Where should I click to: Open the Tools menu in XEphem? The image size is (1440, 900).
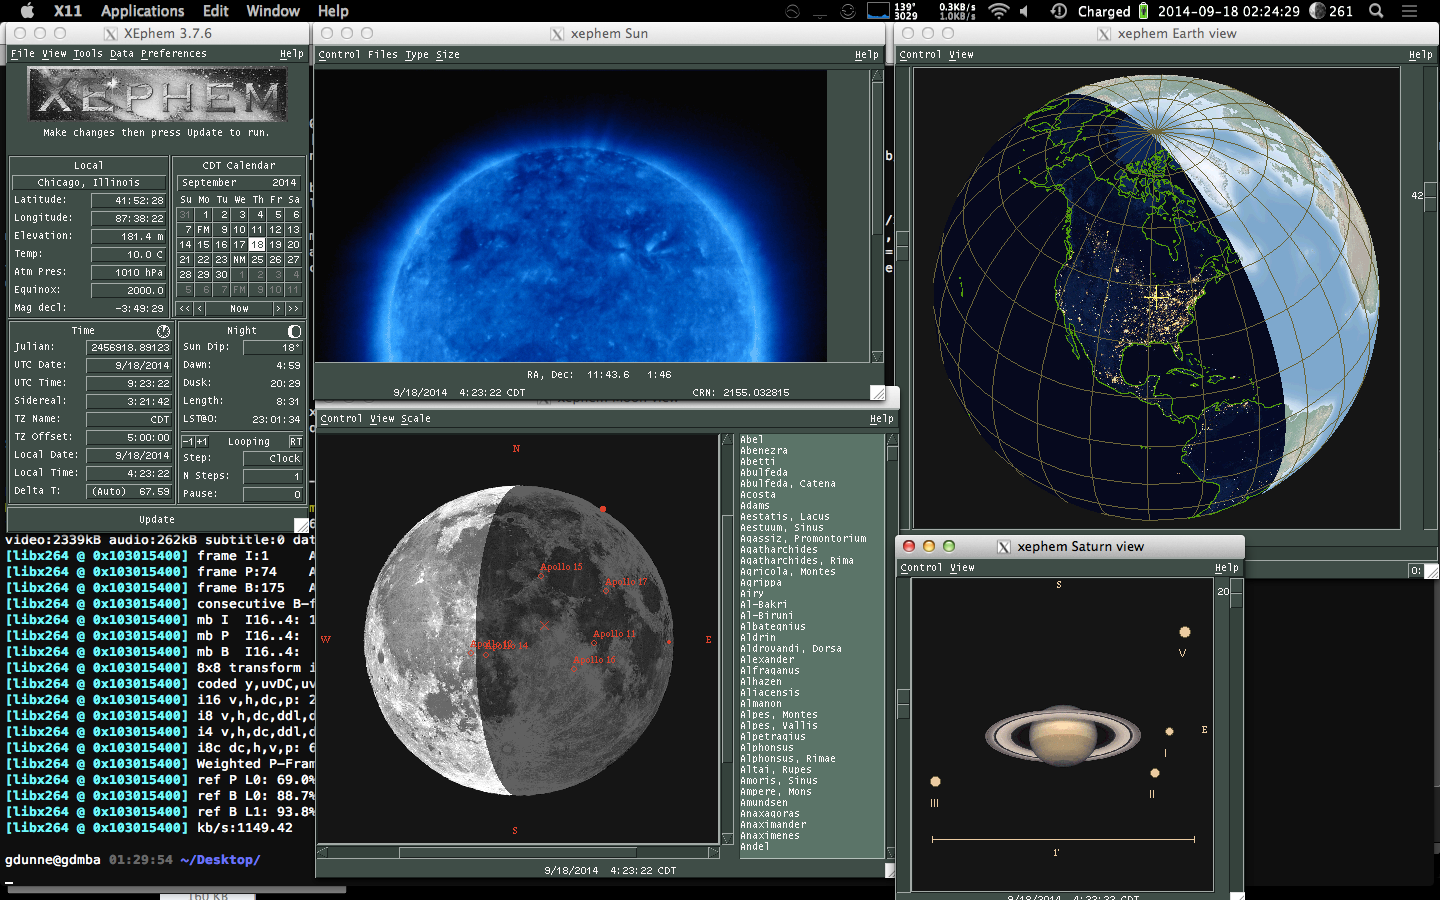coord(88,54)
